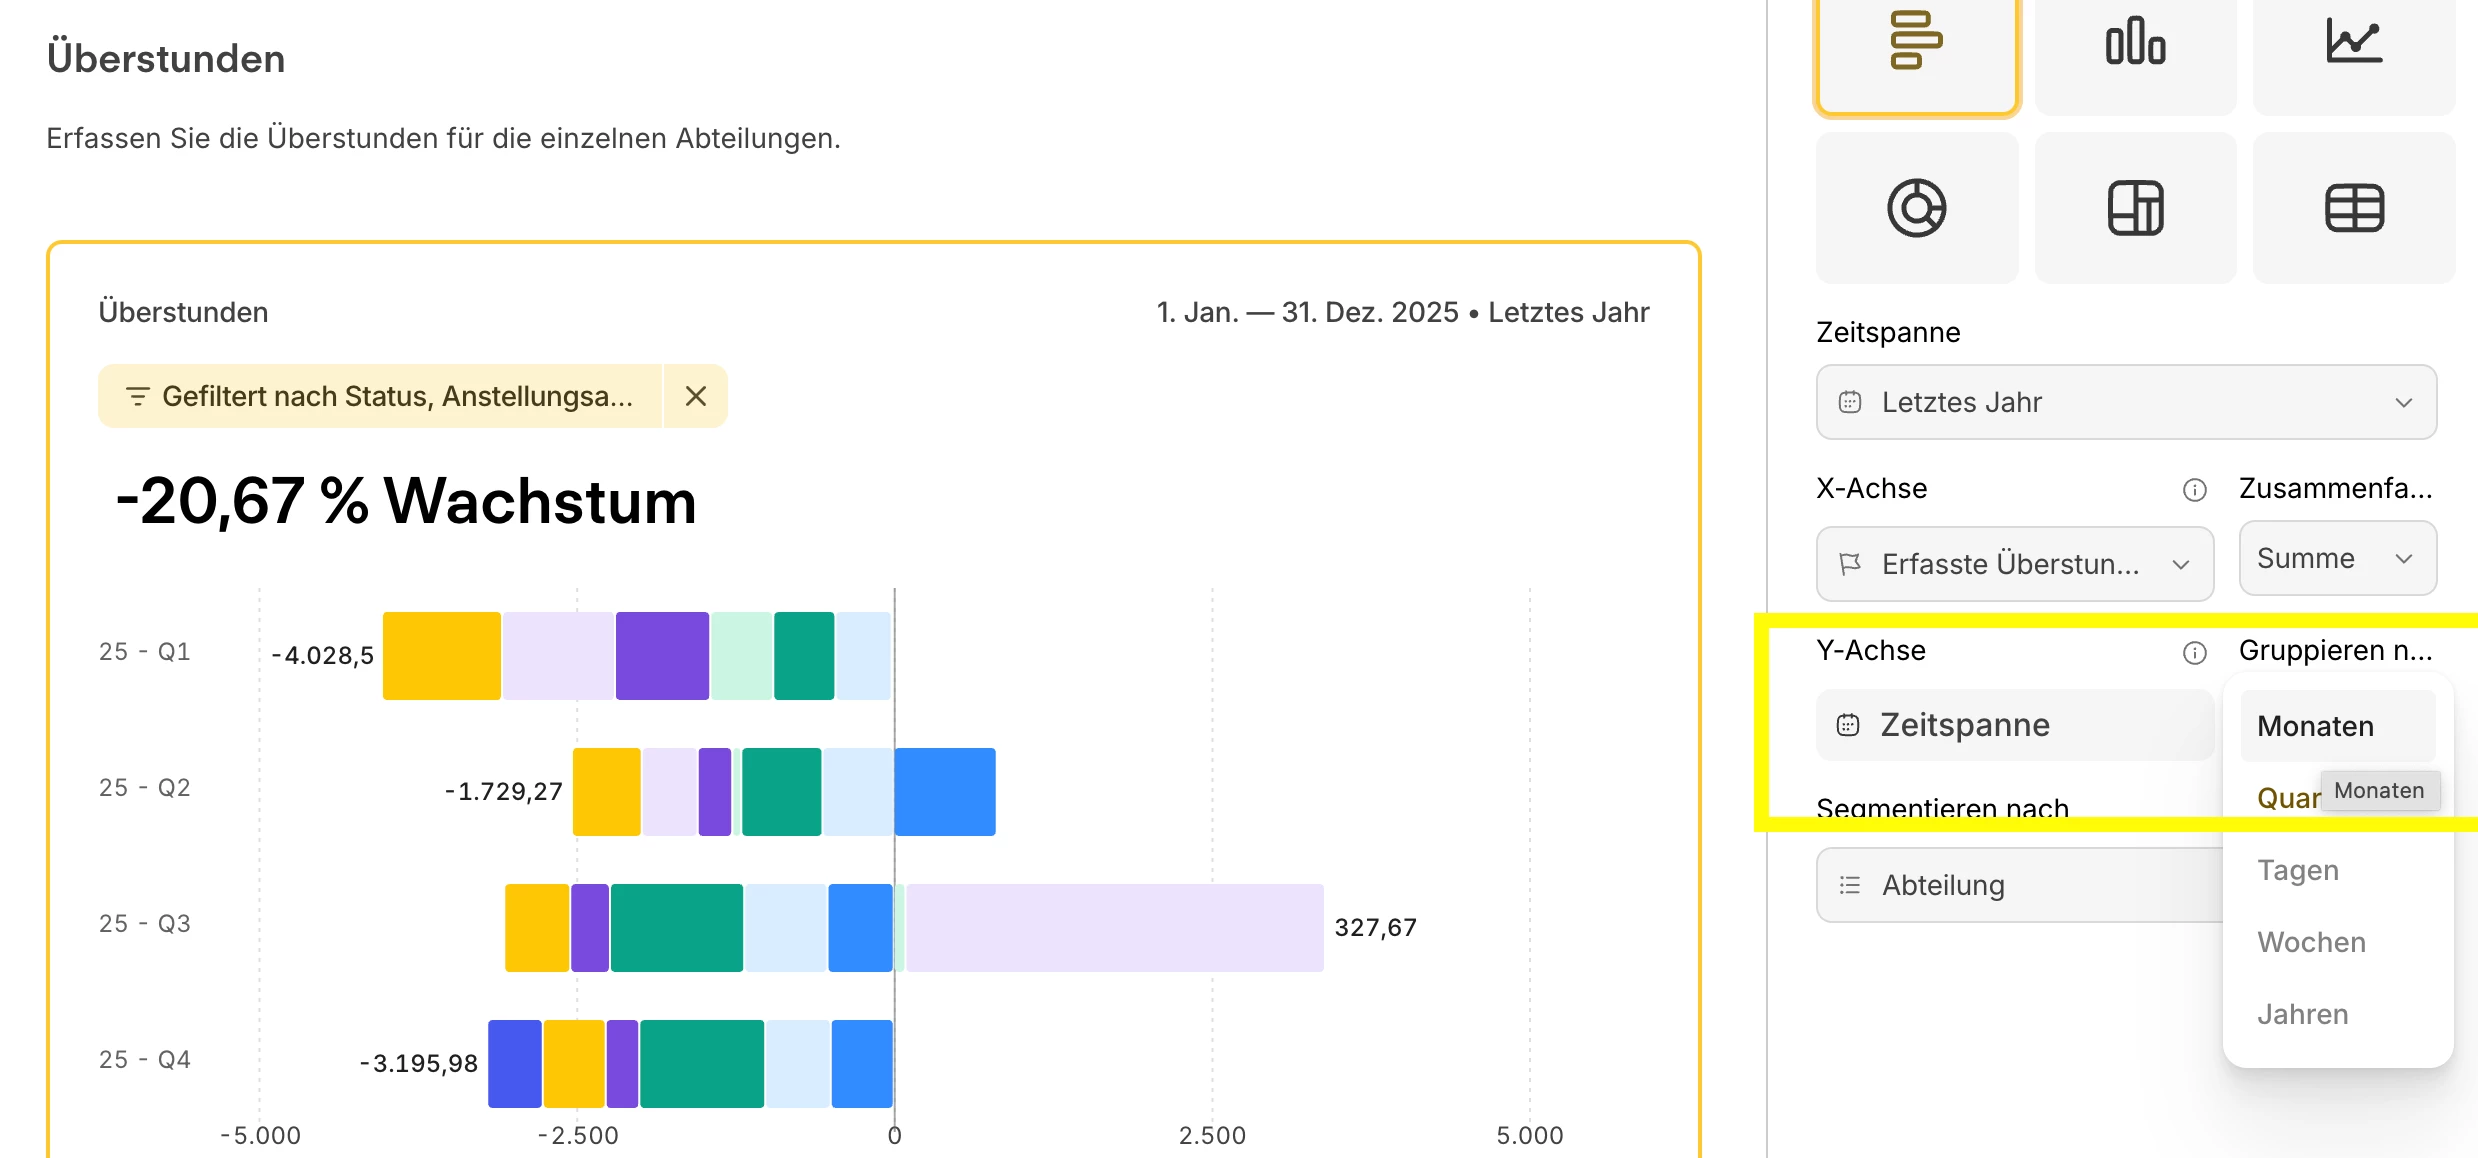
Task: Remove the Gefiltert nach Status filter
Action: coord(696,397)
